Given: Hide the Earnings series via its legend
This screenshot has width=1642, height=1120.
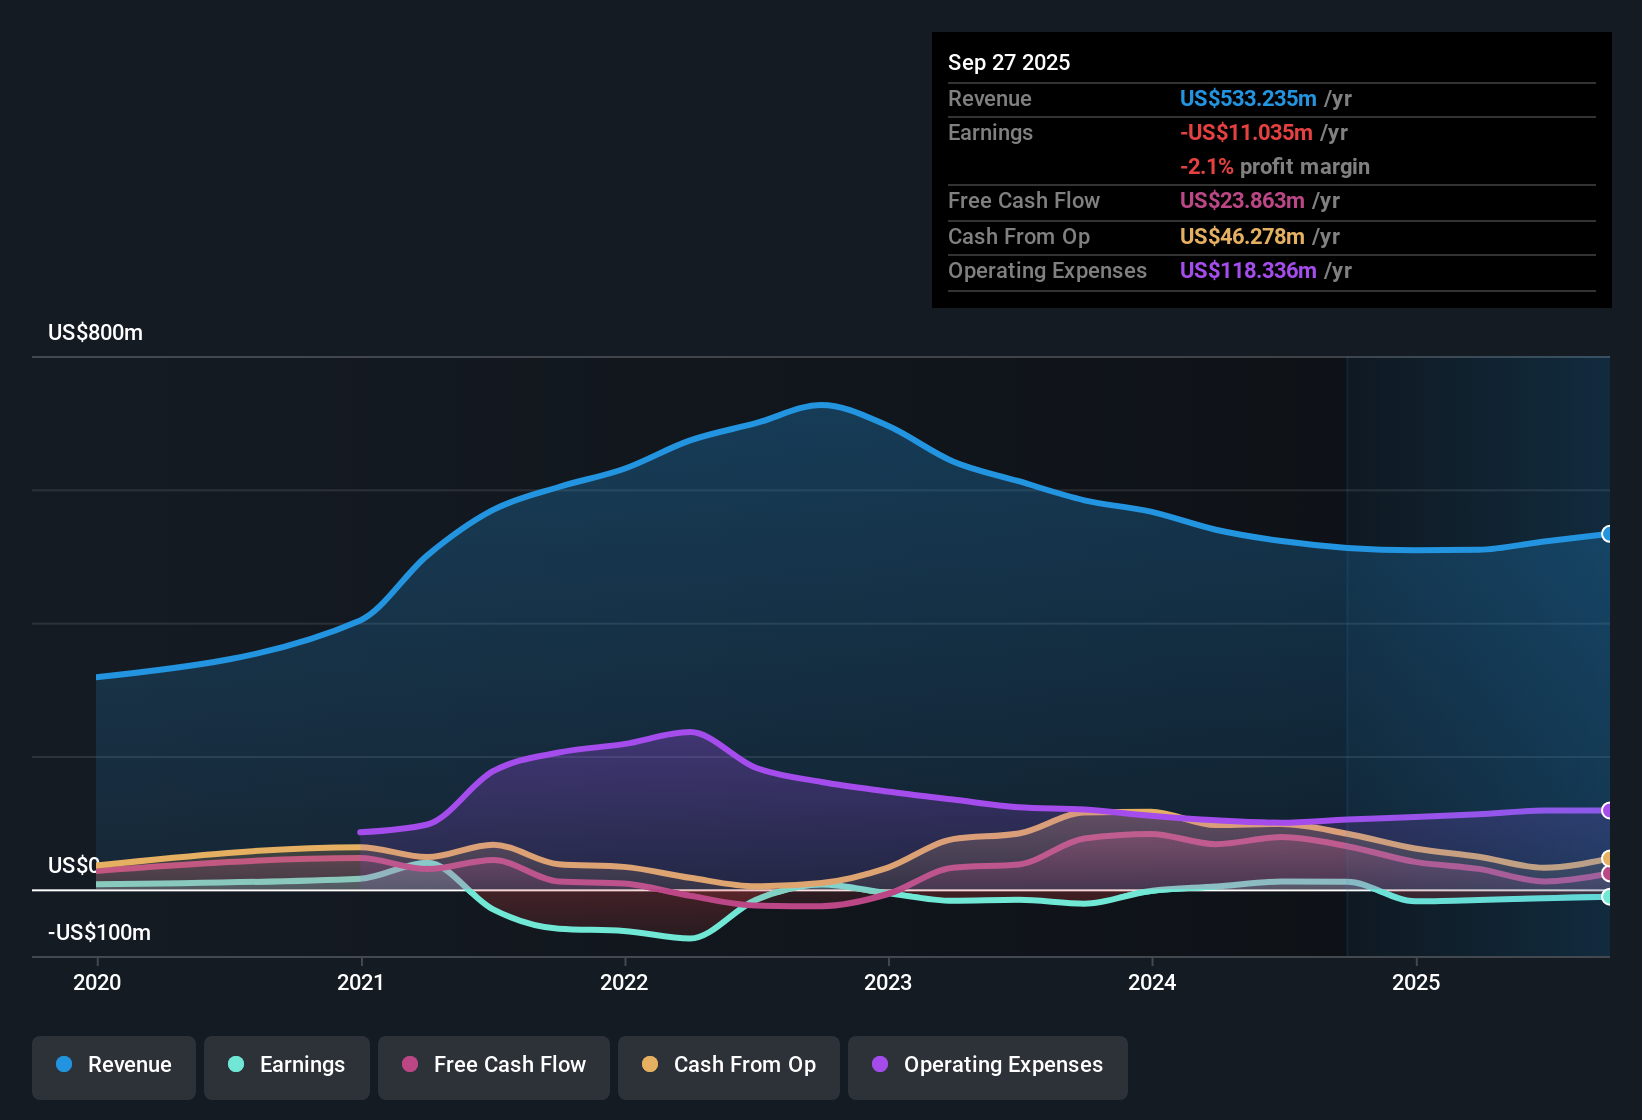Looking at the screenshot, I should click(286, 1066).
